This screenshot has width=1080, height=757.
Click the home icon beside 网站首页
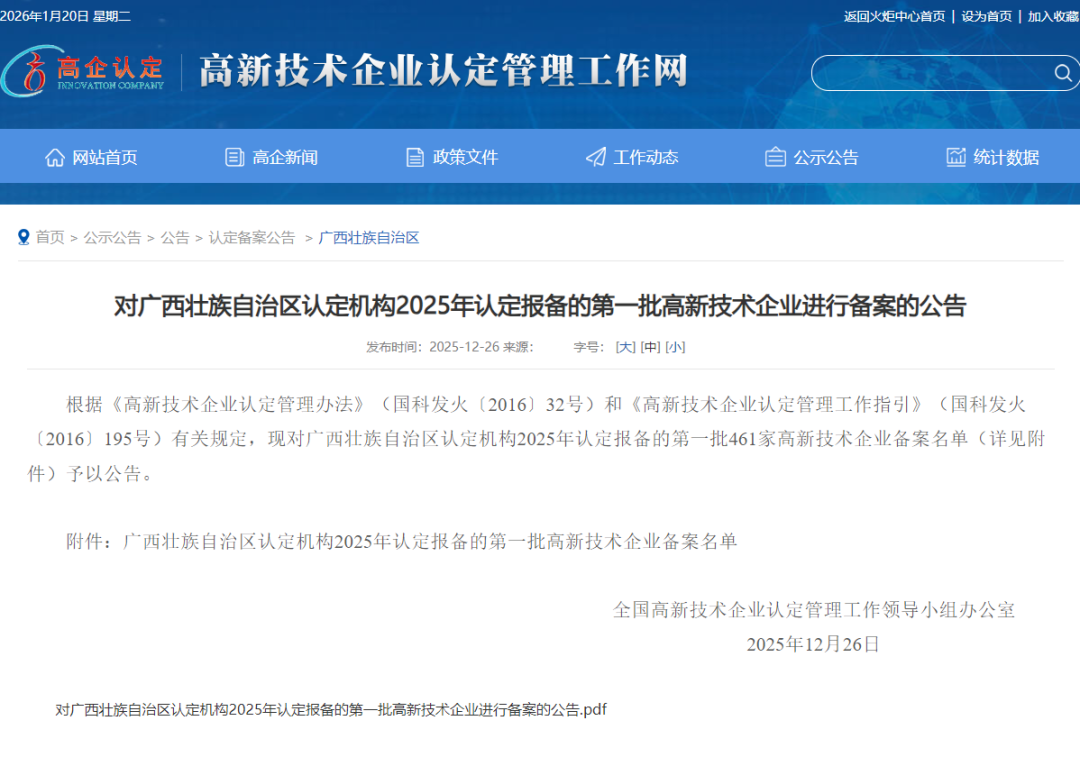point(55,157)
